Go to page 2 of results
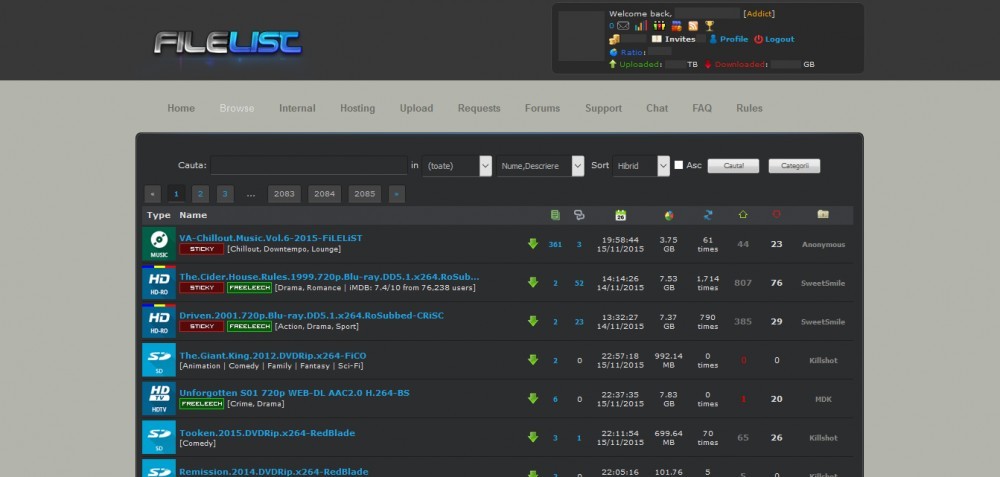1000x477 pixels. coord(200,194)
